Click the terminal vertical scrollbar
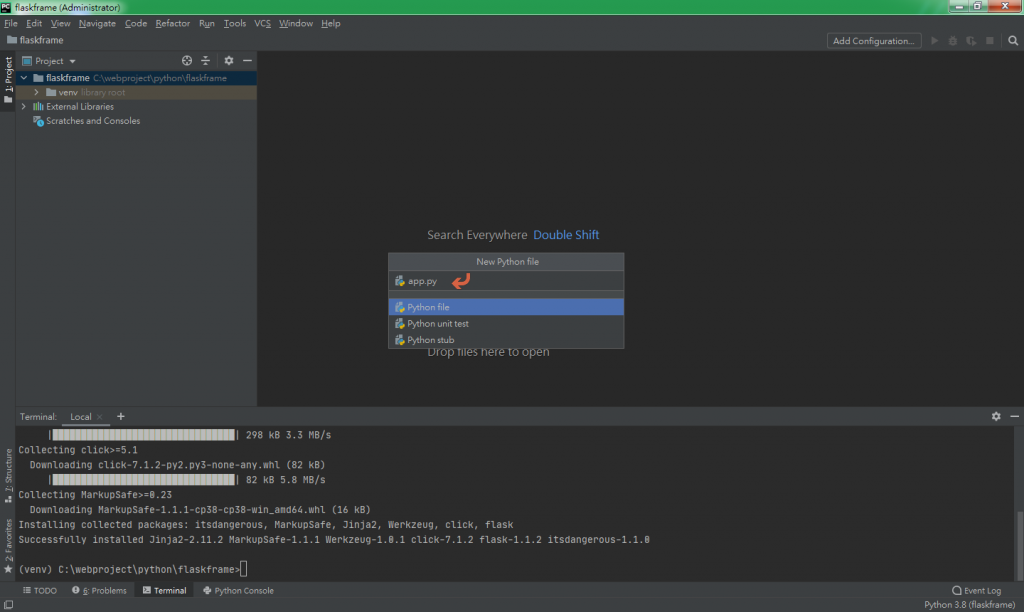The height and width of the screenshot is (612, 1024). [x=1019, y=546]
